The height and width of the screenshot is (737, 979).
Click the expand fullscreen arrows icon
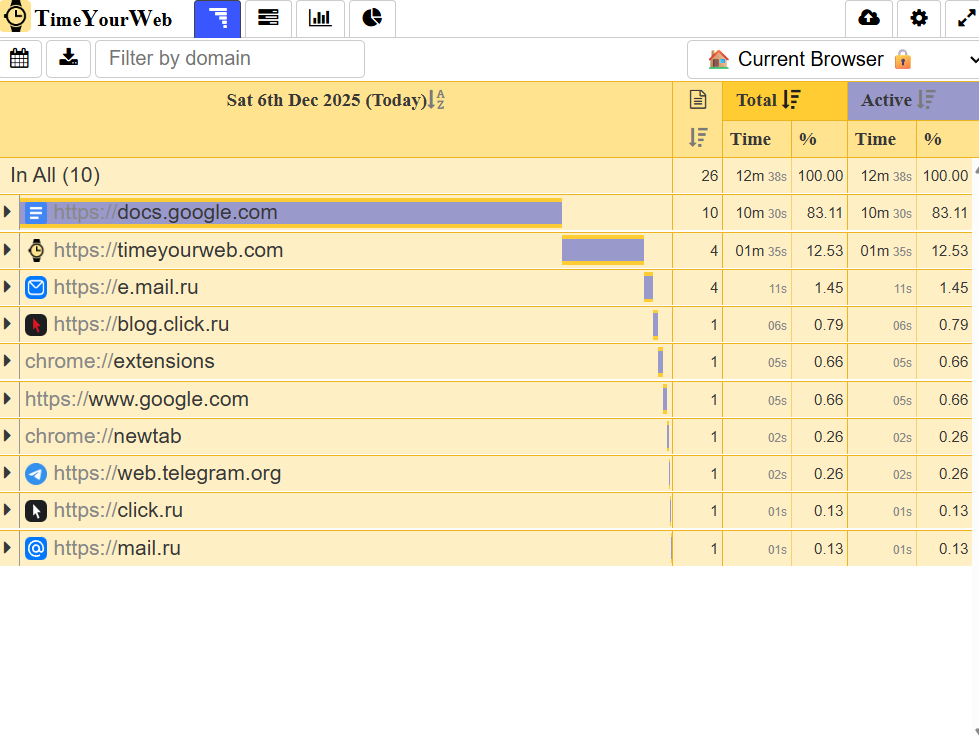965,19
